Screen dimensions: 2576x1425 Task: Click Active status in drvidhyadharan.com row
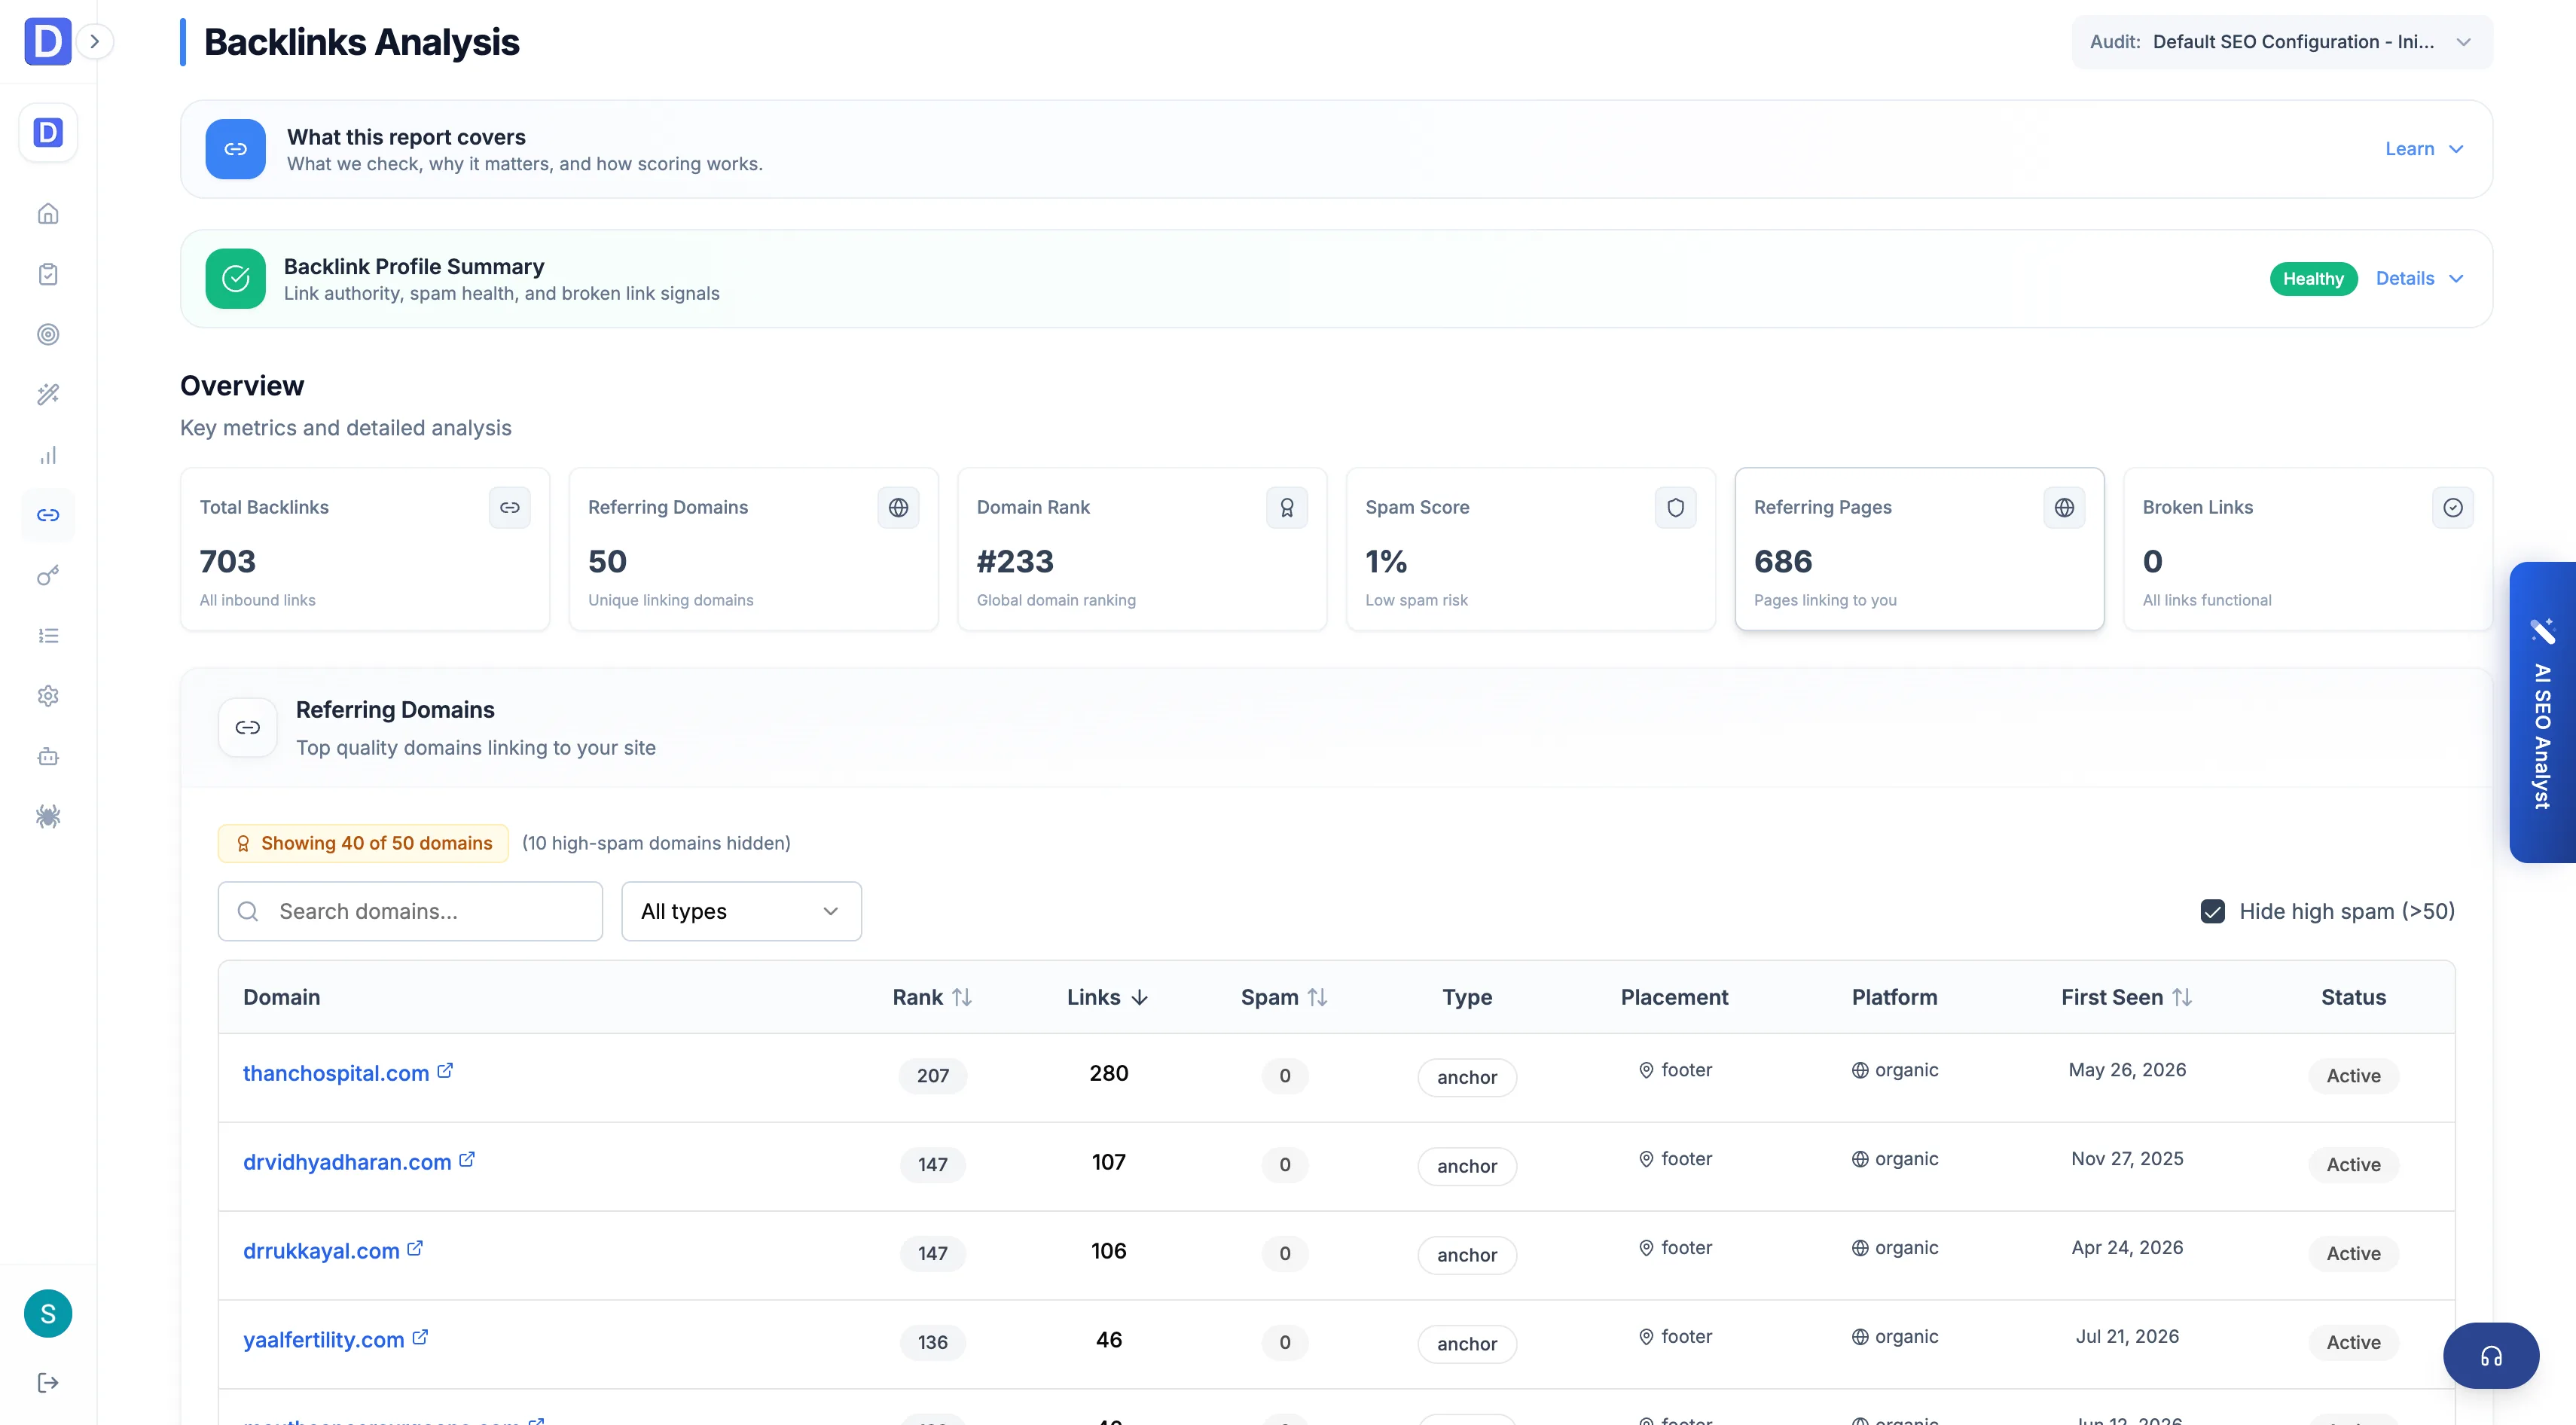pyautogui.click(x=2353, y=1164)
